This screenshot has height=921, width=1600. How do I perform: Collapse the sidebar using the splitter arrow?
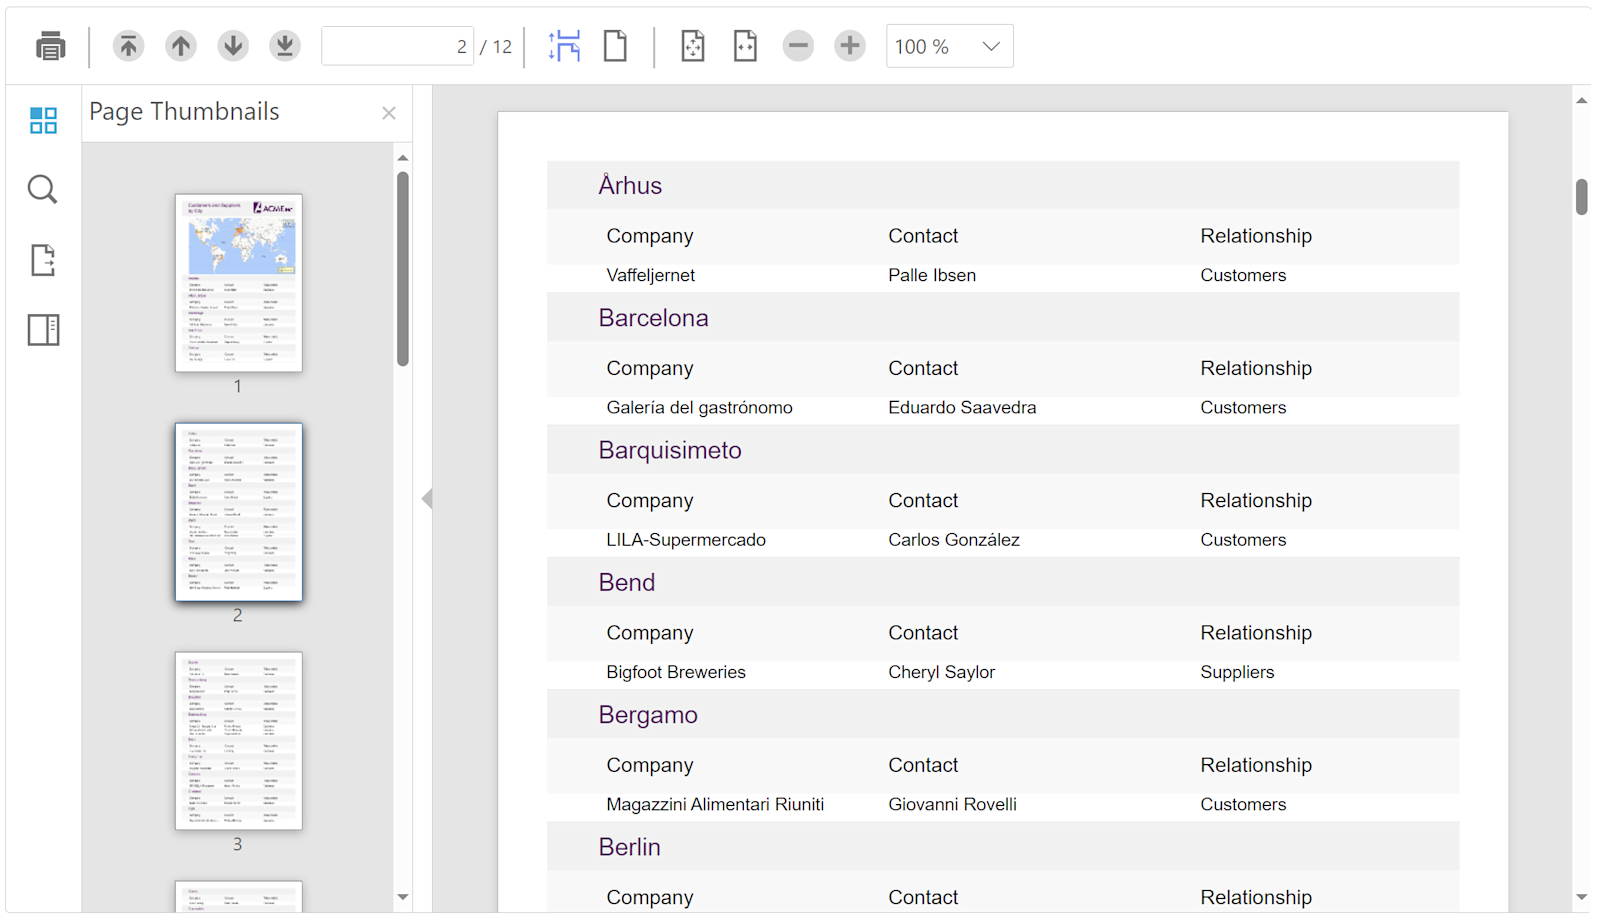click(427, 498)
